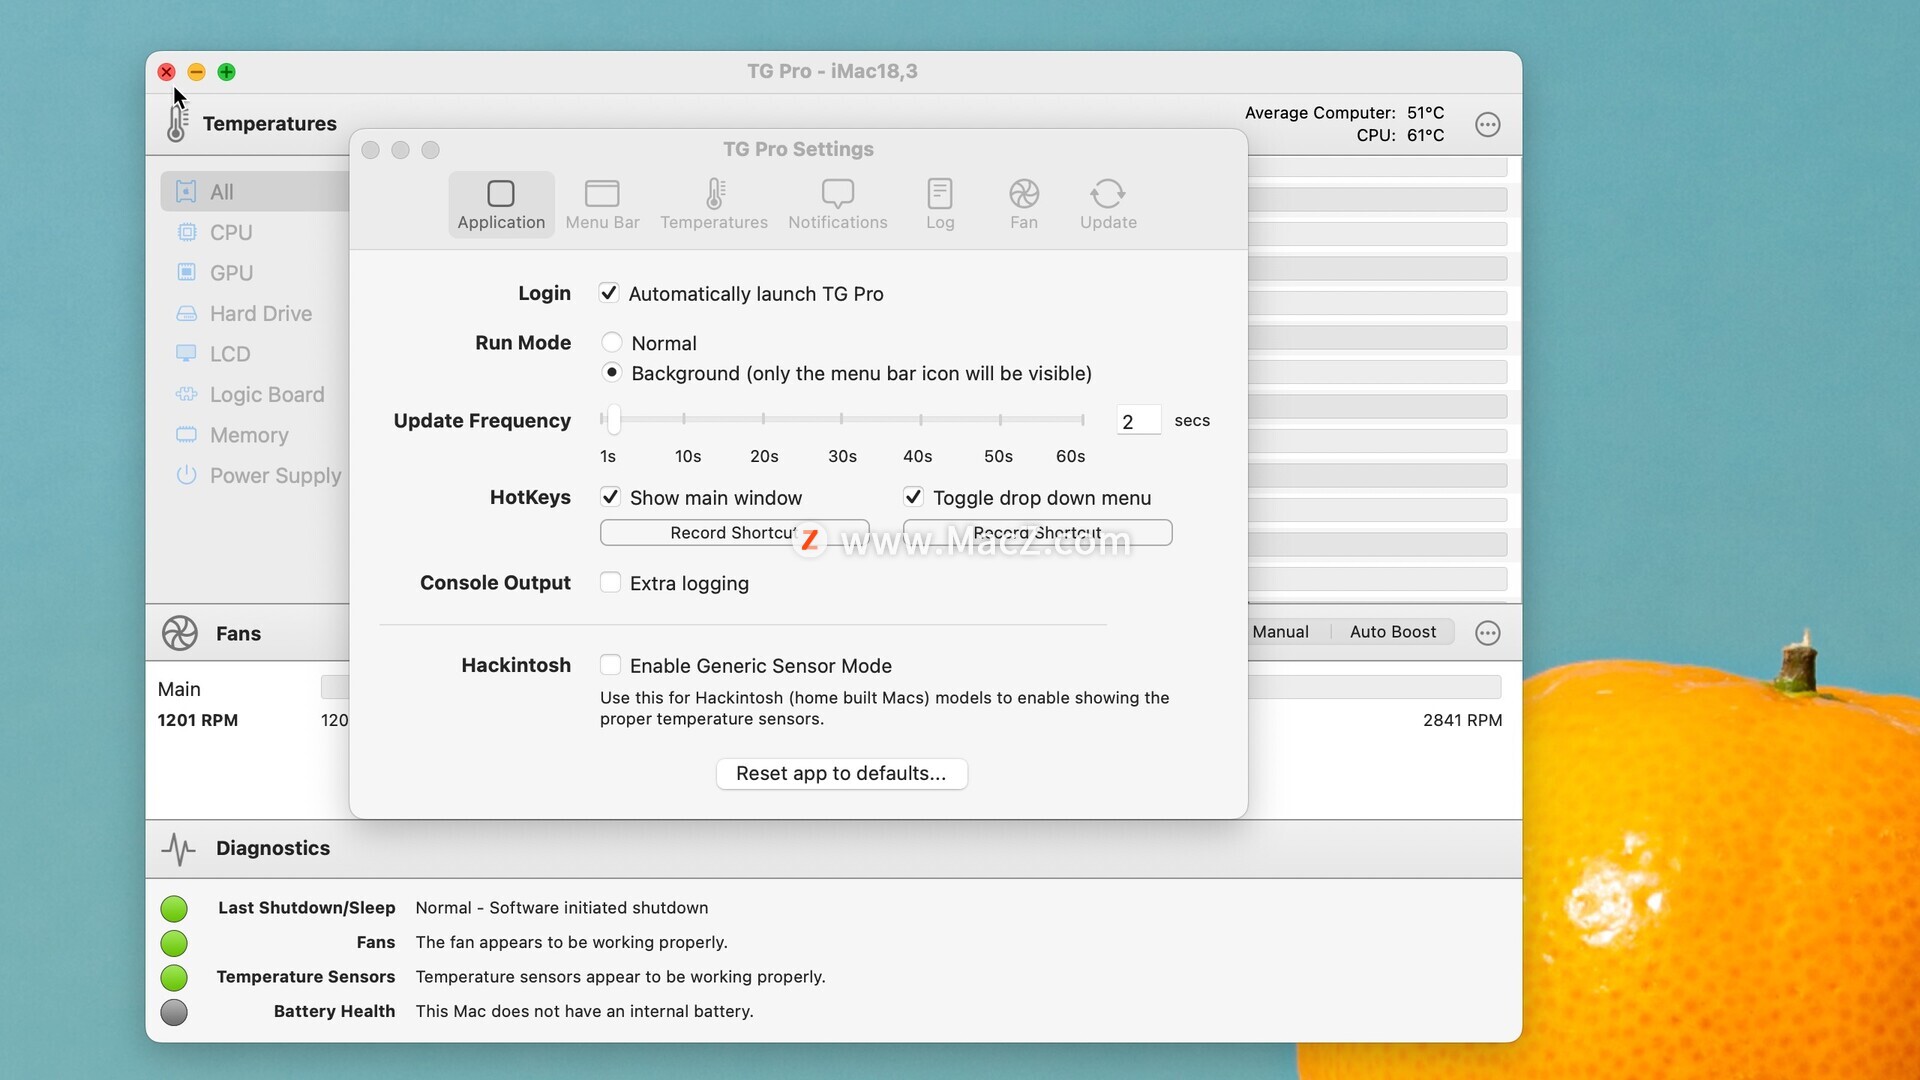Switch to the Fan settings tab
Viewport: 1920px width, 1080px height.
tap(1024, 204)
